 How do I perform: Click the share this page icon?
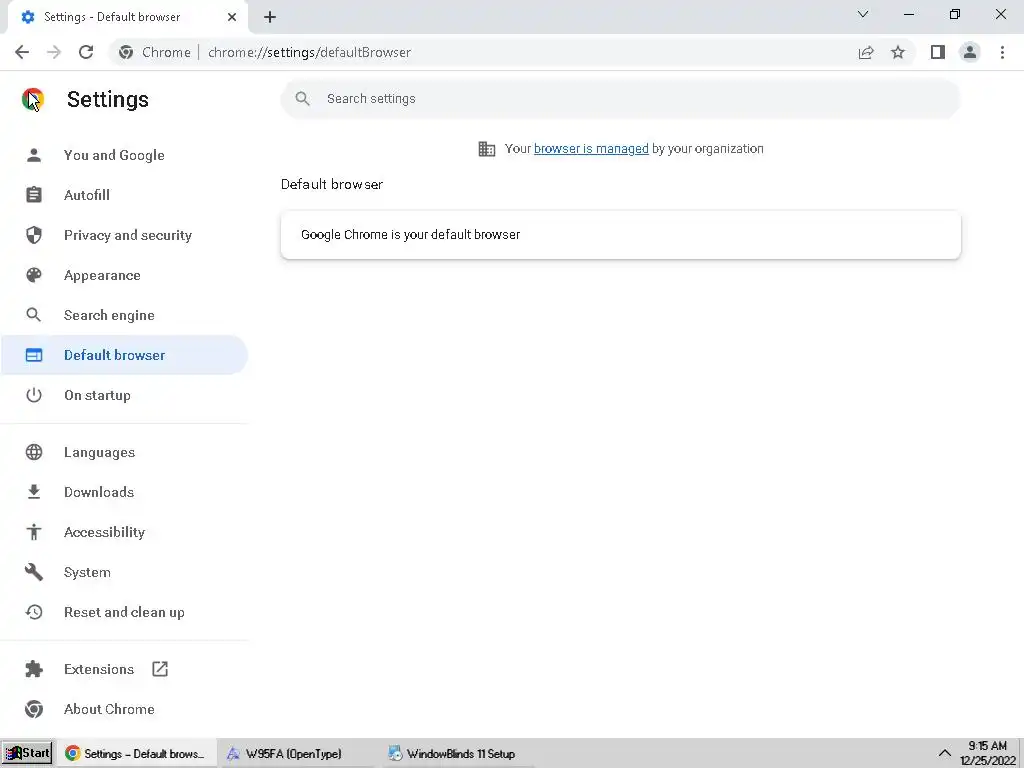tap(866, 52)
